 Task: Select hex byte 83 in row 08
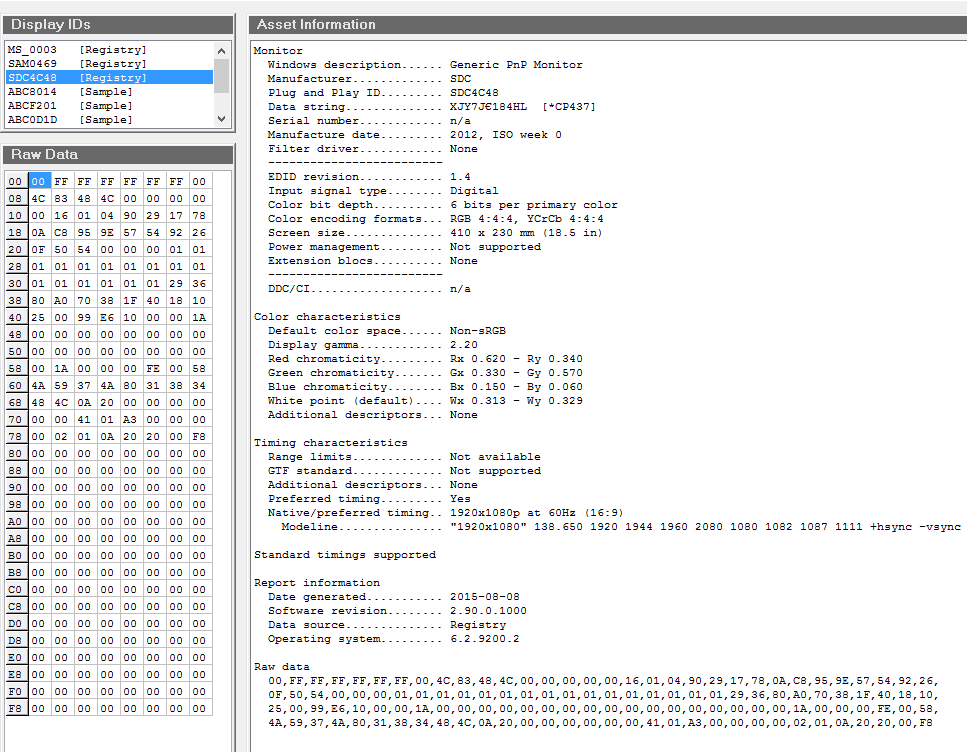click(x=61, y=199)
